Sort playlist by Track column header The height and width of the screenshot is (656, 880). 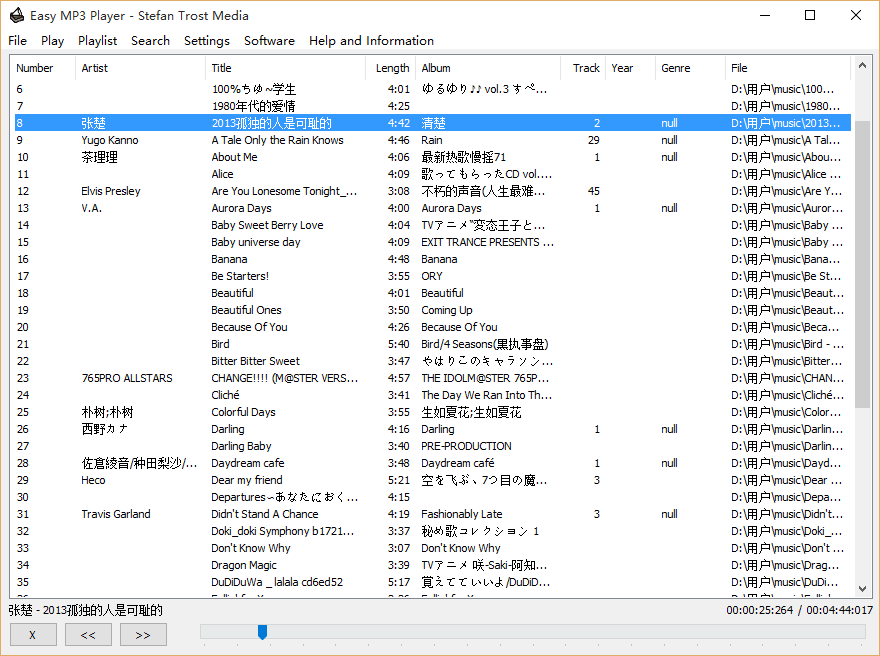583,68
